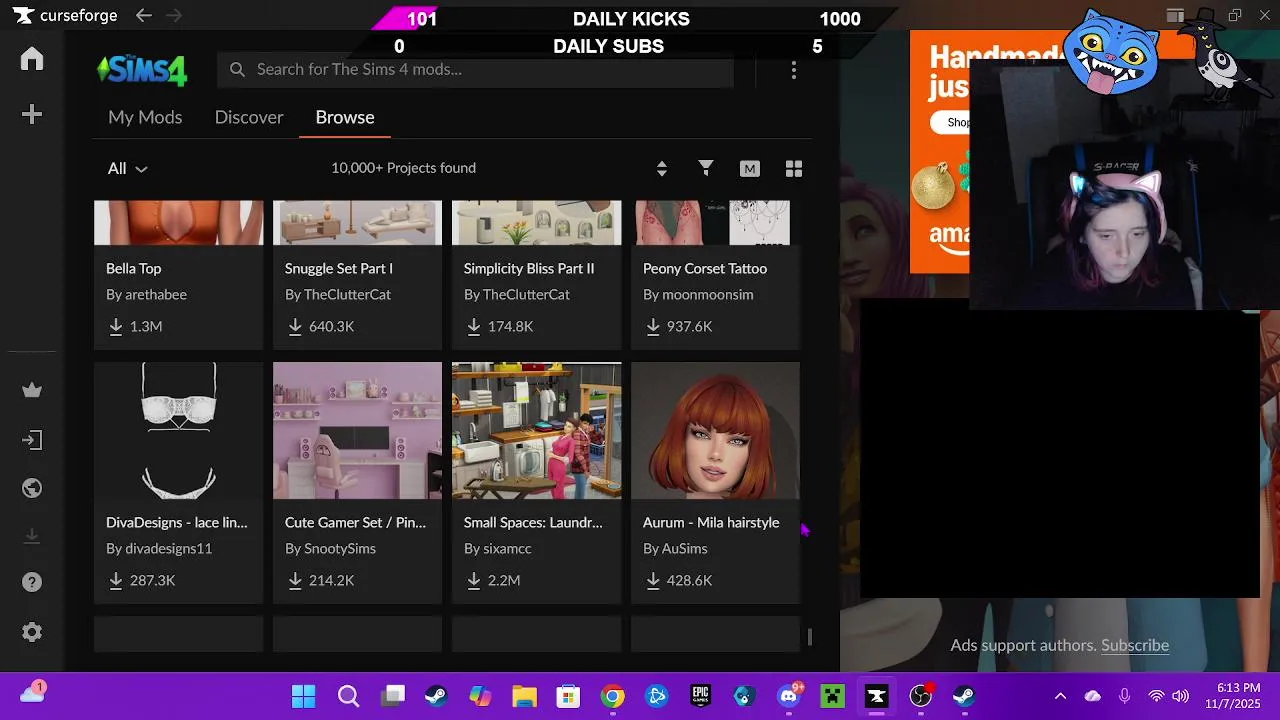
Task: Open Minecraft creeper icon in taskbar
Action: tap(832, 696)
